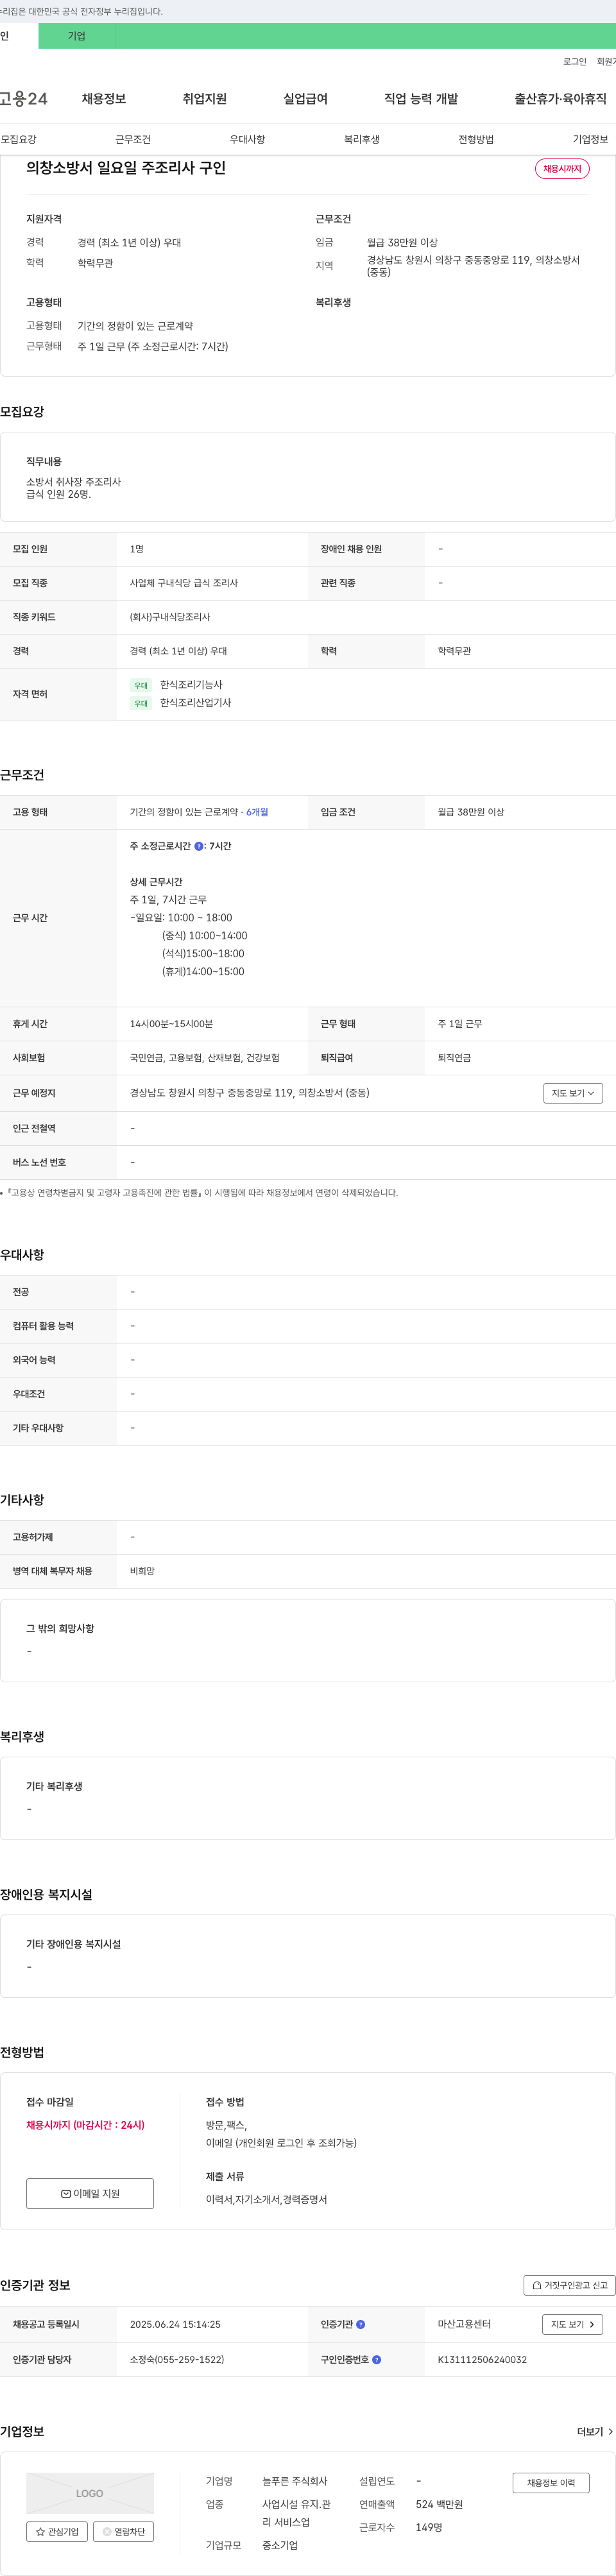Click the block icon on 열람차단
Viewport: 616px width, 2576px height.
click(x=107, y=2531)
